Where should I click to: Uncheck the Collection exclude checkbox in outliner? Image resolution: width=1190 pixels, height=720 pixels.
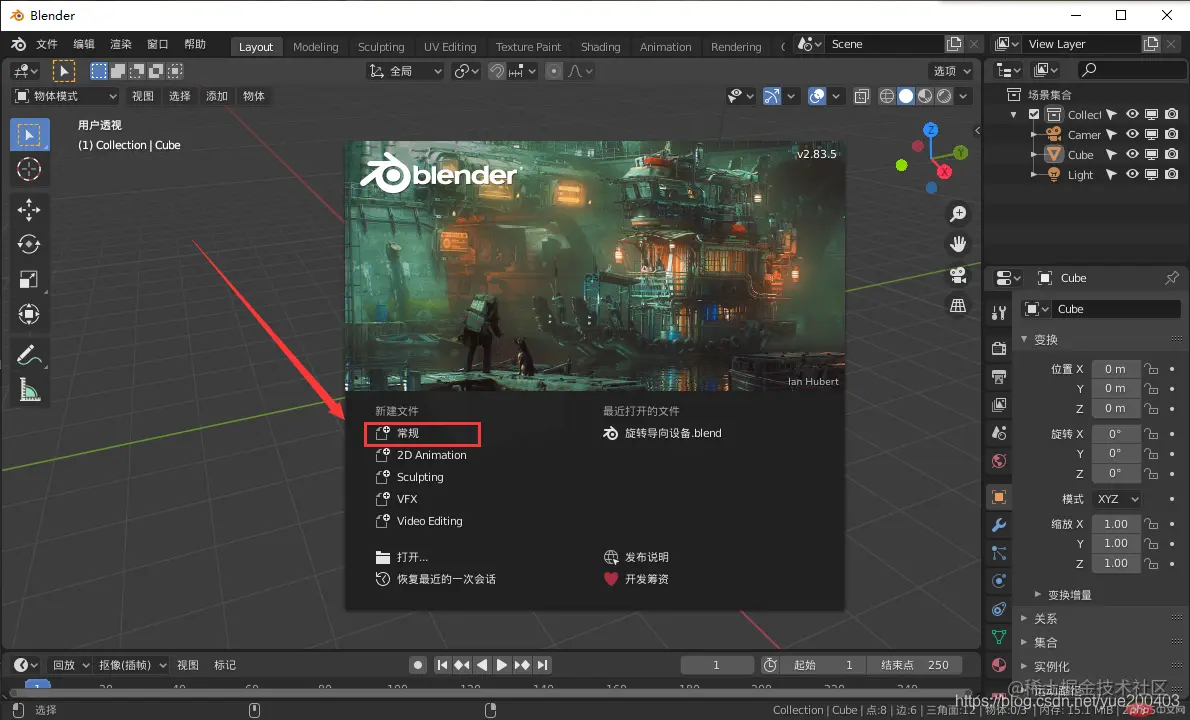tap(1034, 115)
